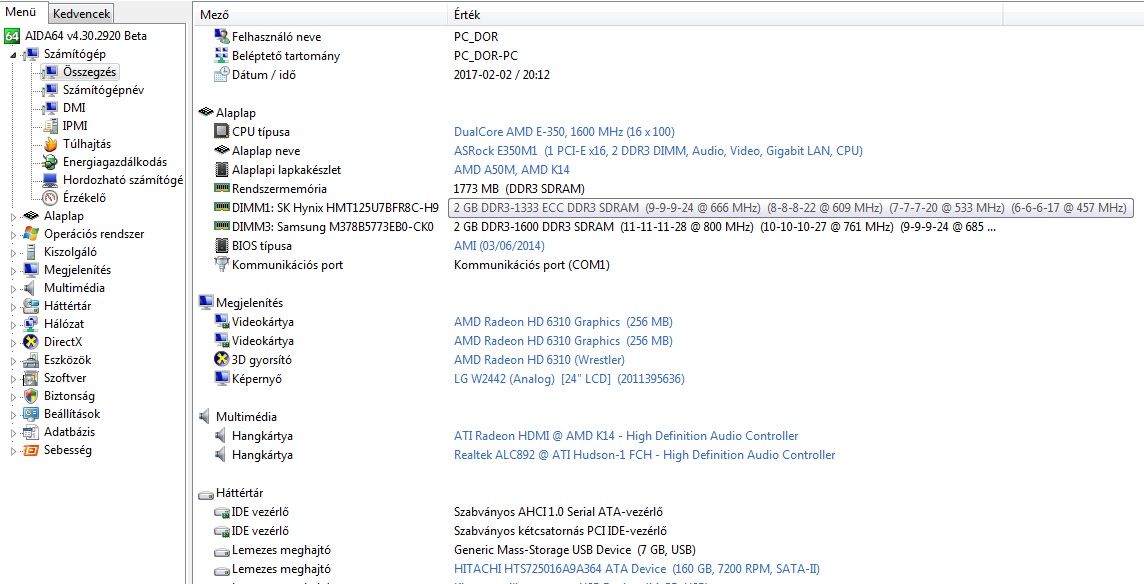
Task: Expand the Alaplap tree node
Action: click(x=13, y=217)
